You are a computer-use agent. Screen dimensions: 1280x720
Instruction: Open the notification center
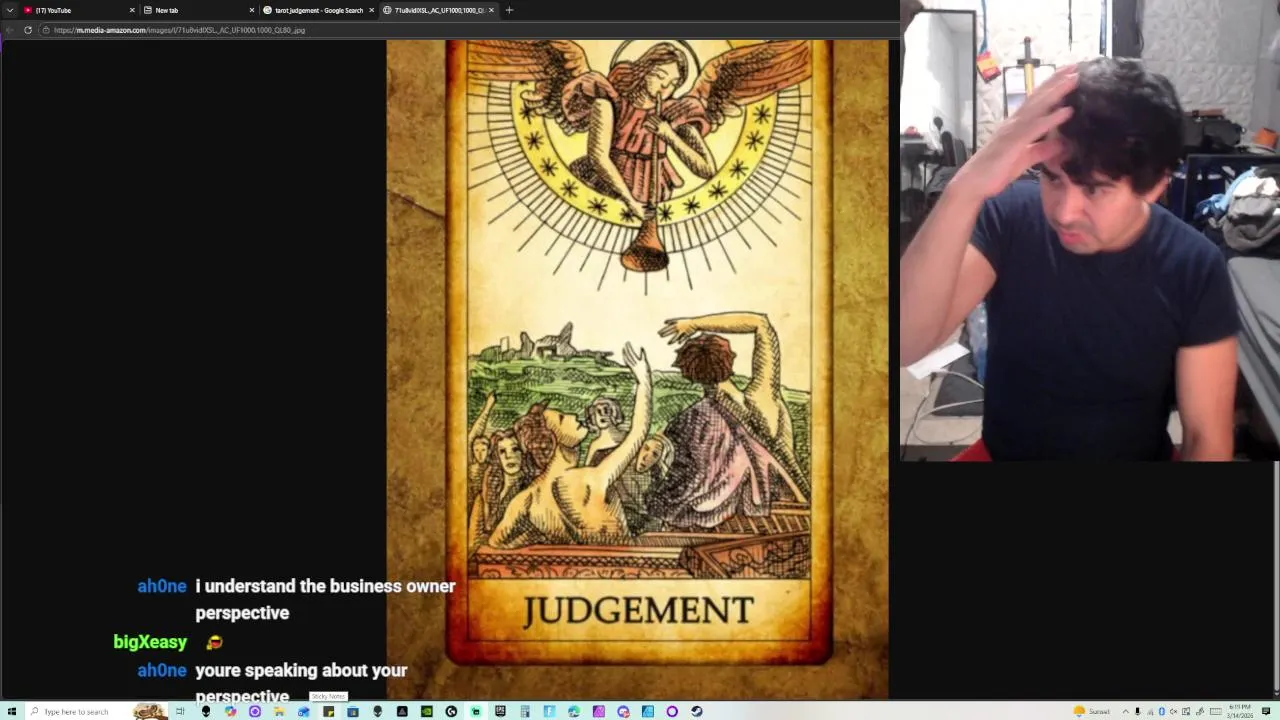[x=1266, y=711]
